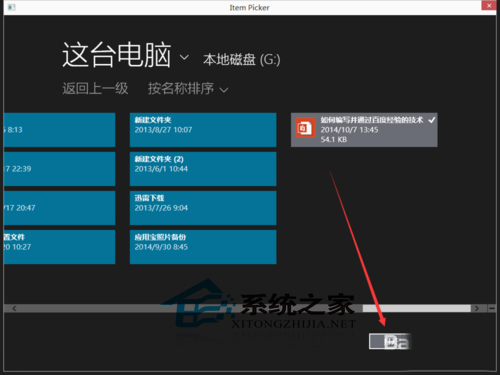Click the horizontal scrollbar thumb
This screenshot has height=375, width=500.
pyautogui.click(x=416, y=308)
